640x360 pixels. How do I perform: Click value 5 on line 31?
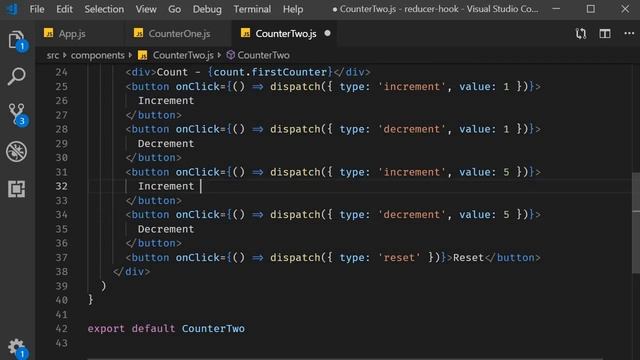pyautogui.click(x=506, y=172)
